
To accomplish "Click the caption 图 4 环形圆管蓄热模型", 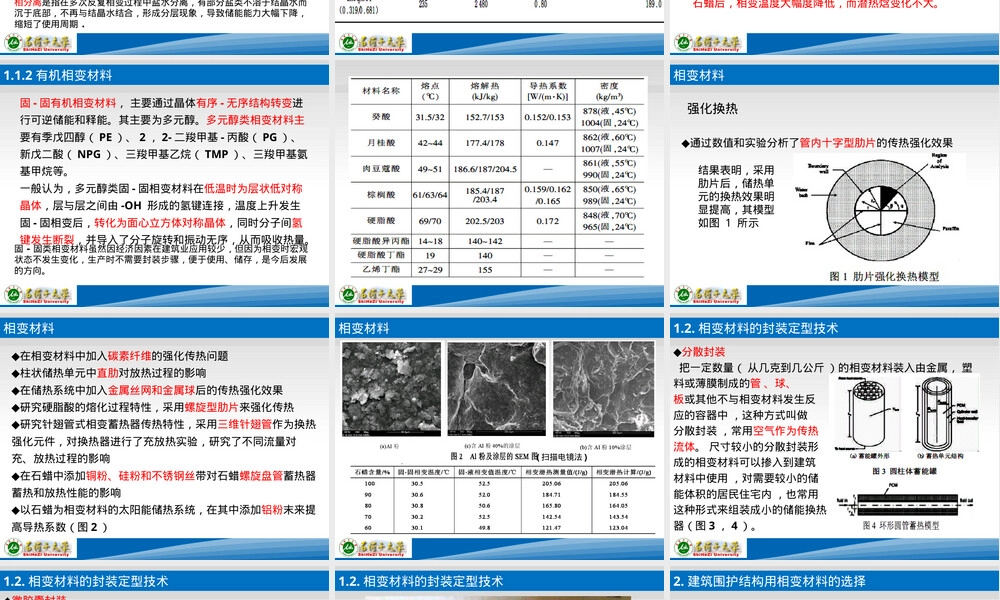I will click(x=901, y=525).
